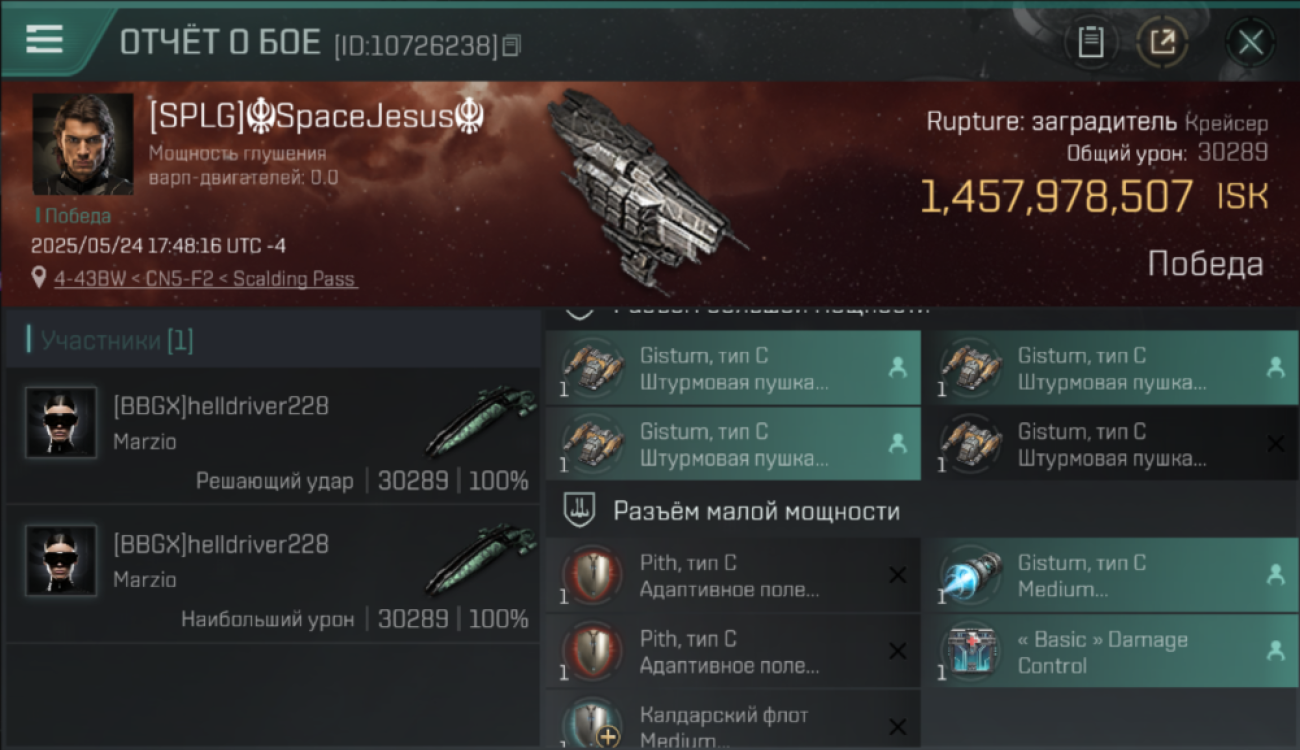Open the hamburger menu button
Viewport: 1300px width, 750px height.
tap(44, 40)
